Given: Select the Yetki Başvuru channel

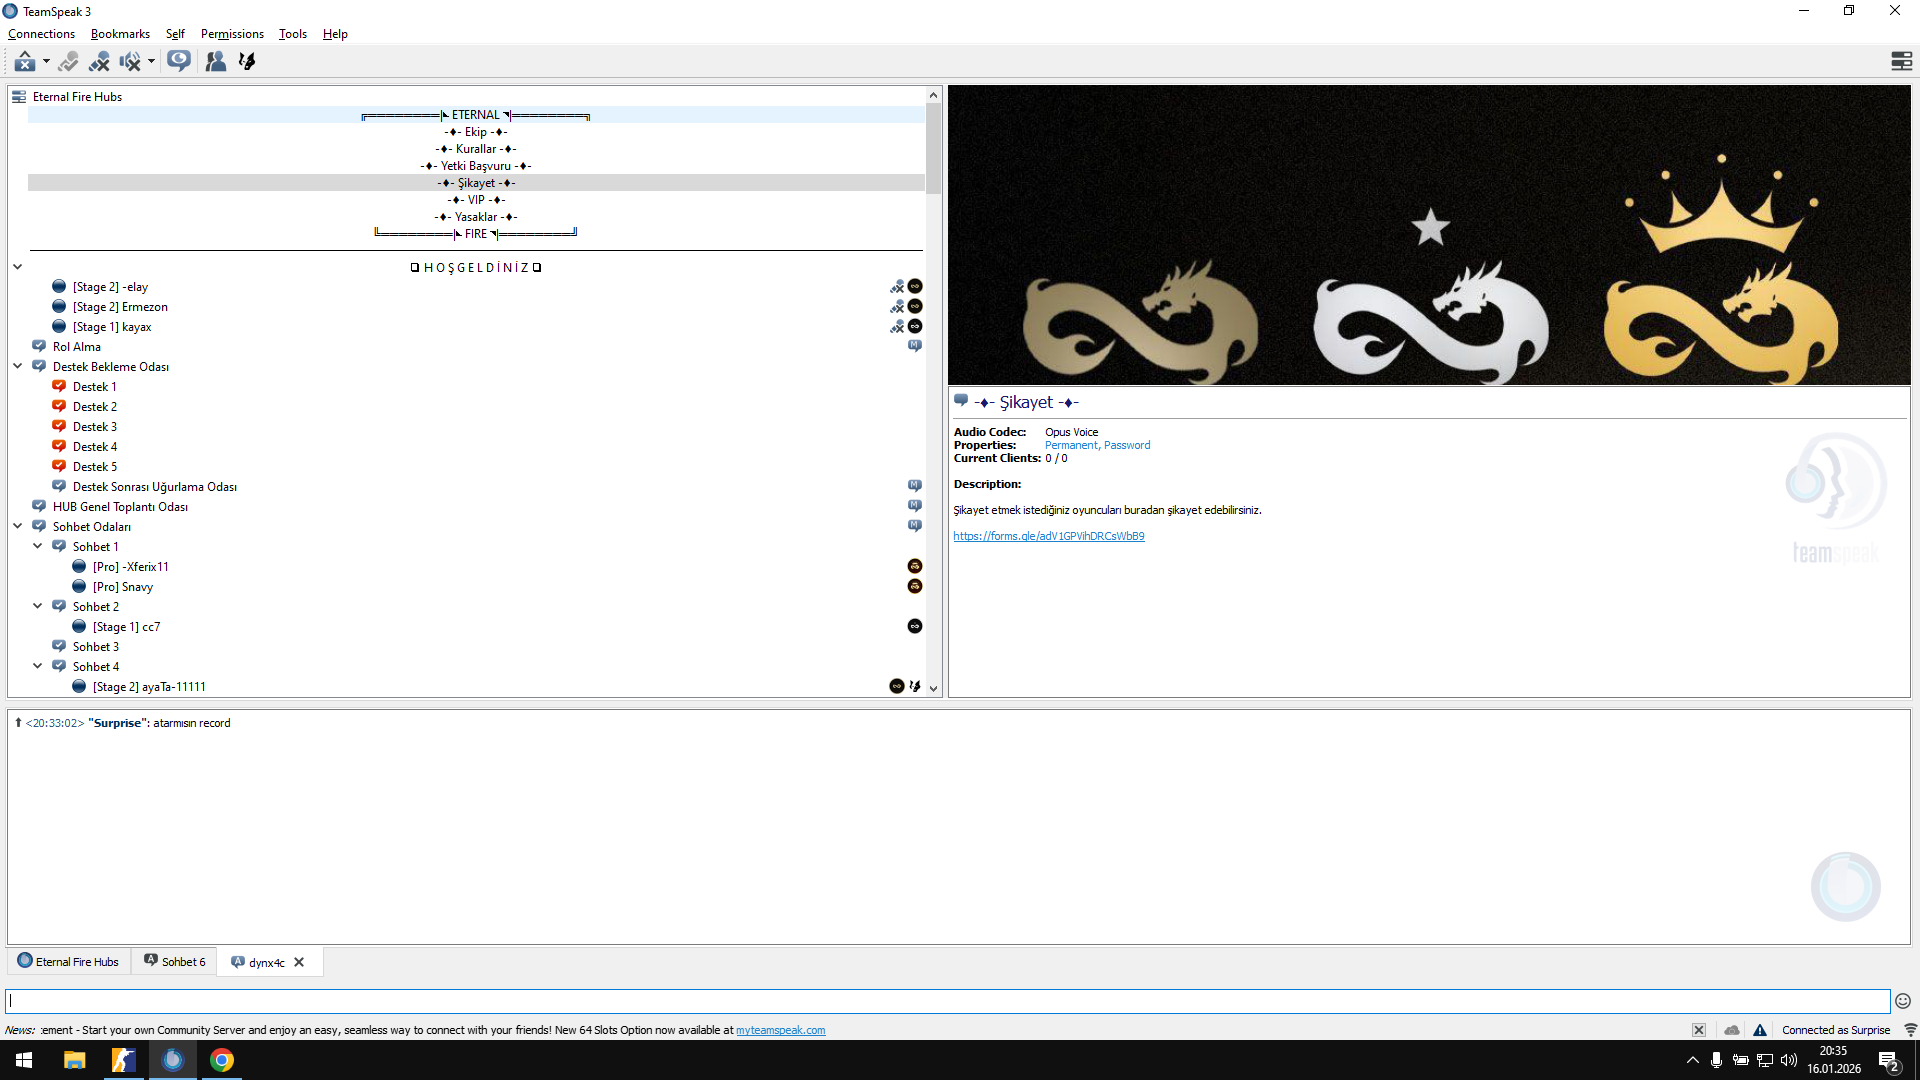Looking at the screenshot, I should coord(476,166).
